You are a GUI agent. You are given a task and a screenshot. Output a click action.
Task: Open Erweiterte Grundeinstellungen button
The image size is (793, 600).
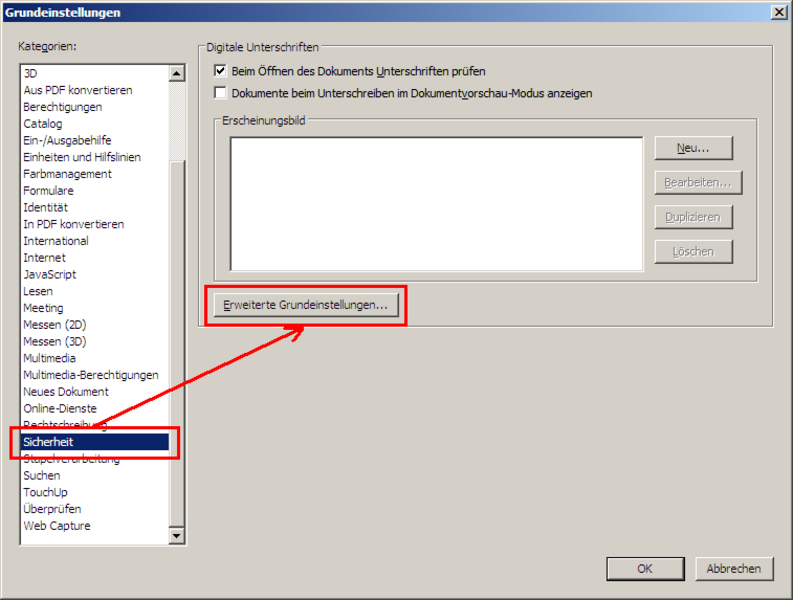coord(305,306)
